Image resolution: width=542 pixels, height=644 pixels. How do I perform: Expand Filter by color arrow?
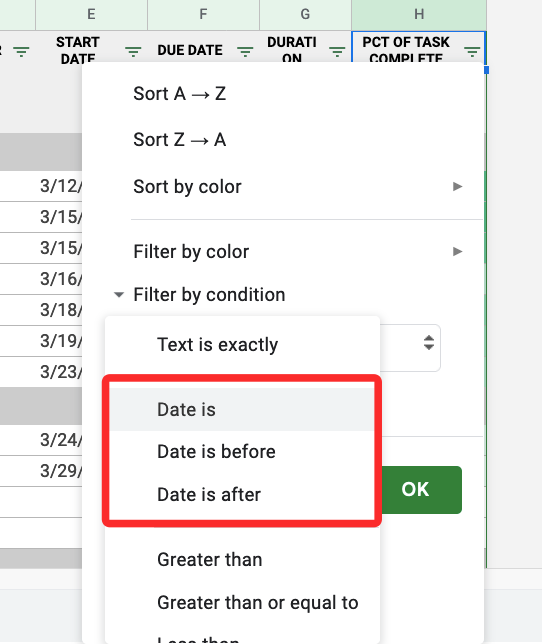[457, 251]
